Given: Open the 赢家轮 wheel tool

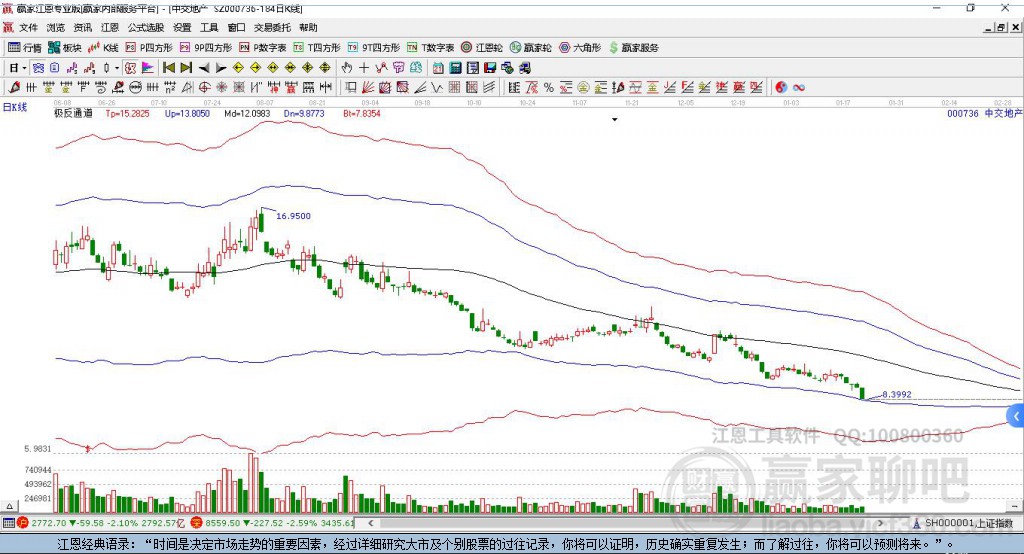Looking at the screenshot, I should [x=530, y=48].
